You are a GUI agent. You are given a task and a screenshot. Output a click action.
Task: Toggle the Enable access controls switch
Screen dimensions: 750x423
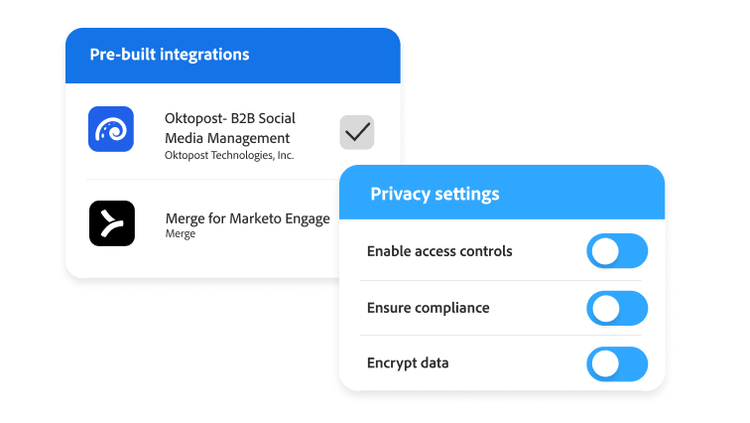(x=617, y=252)
